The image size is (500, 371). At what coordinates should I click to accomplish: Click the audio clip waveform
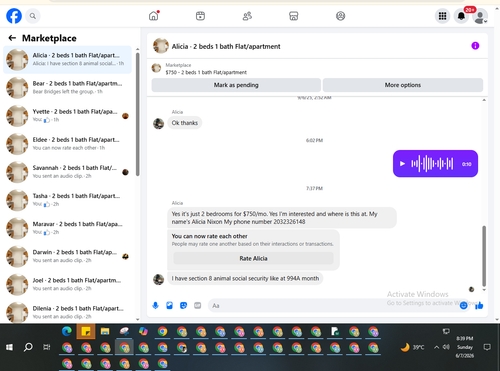pyautogui.click(x=432, y=164)
